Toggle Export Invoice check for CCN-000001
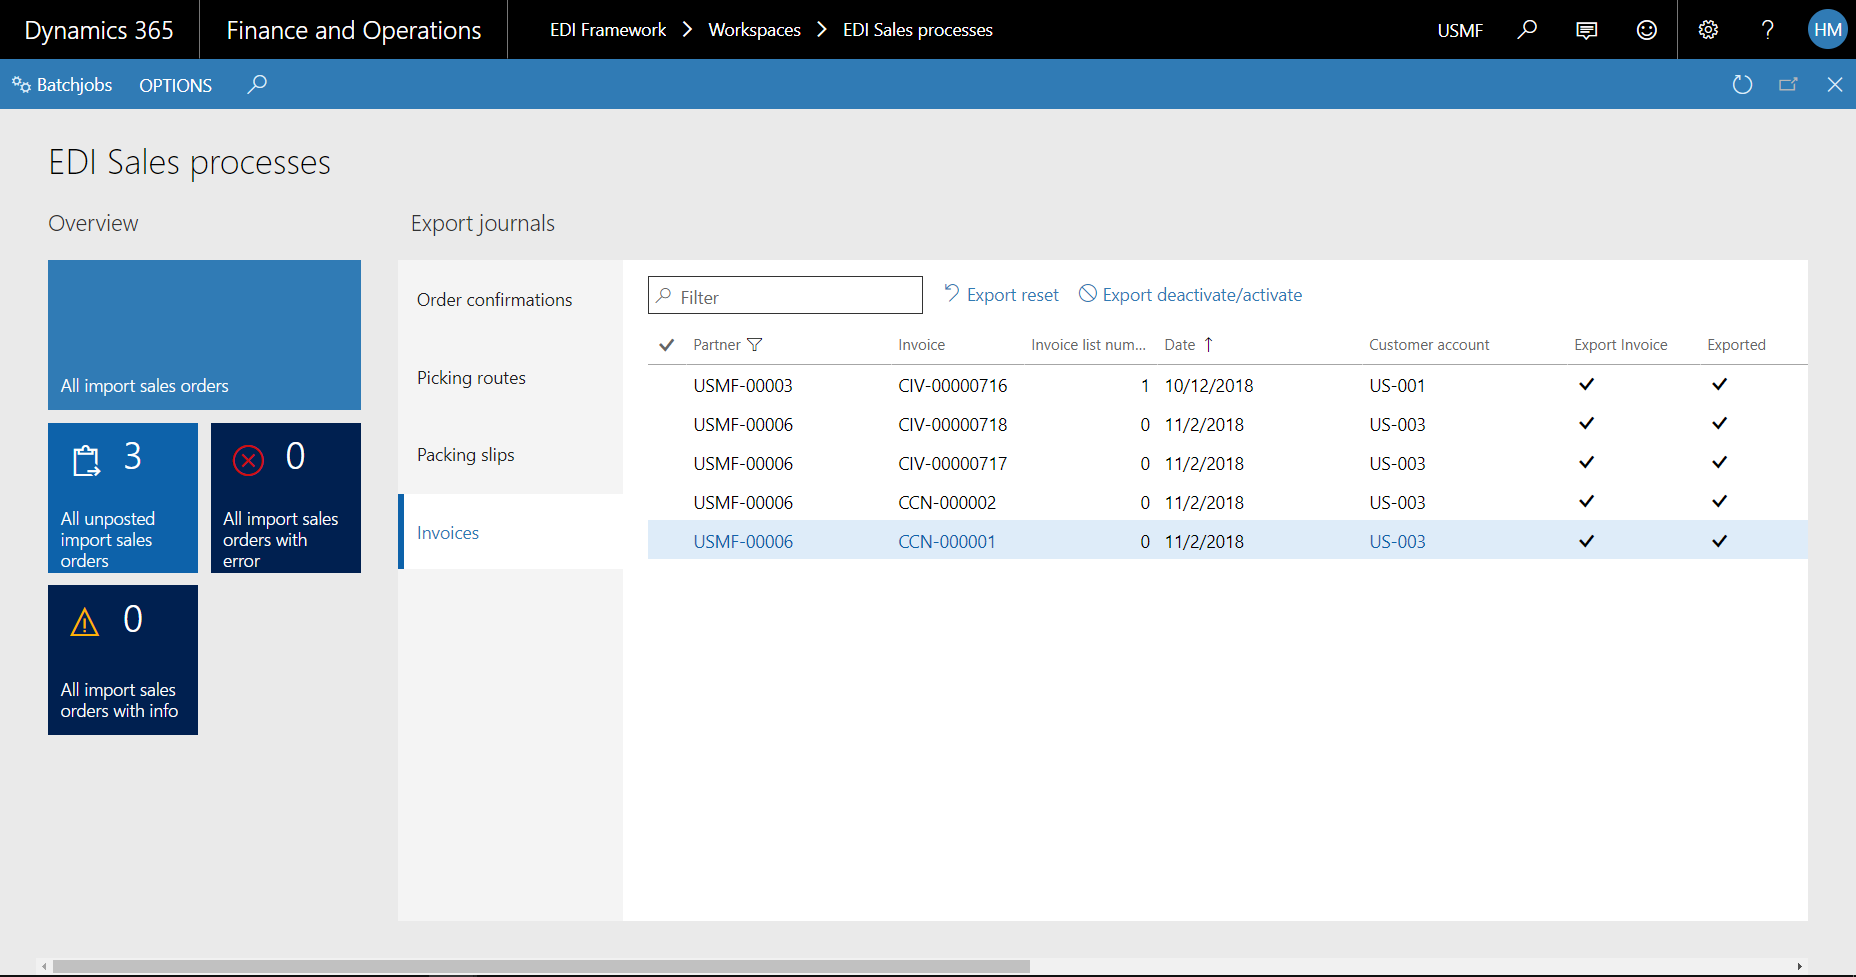This screenshot has width=1856, height=977. click(1586, 541)
